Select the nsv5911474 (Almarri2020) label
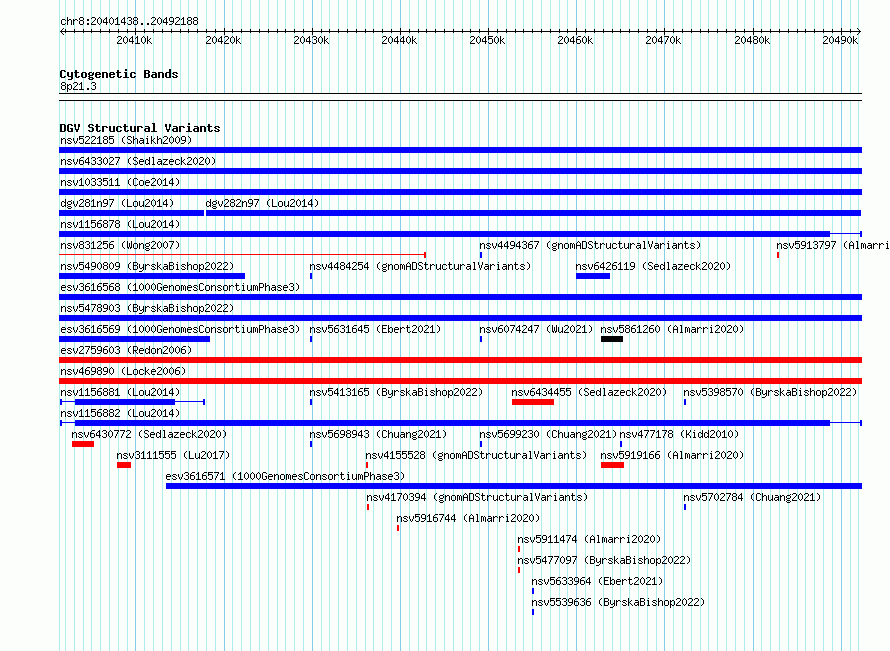The image size is (890, 651). point(589,539)
